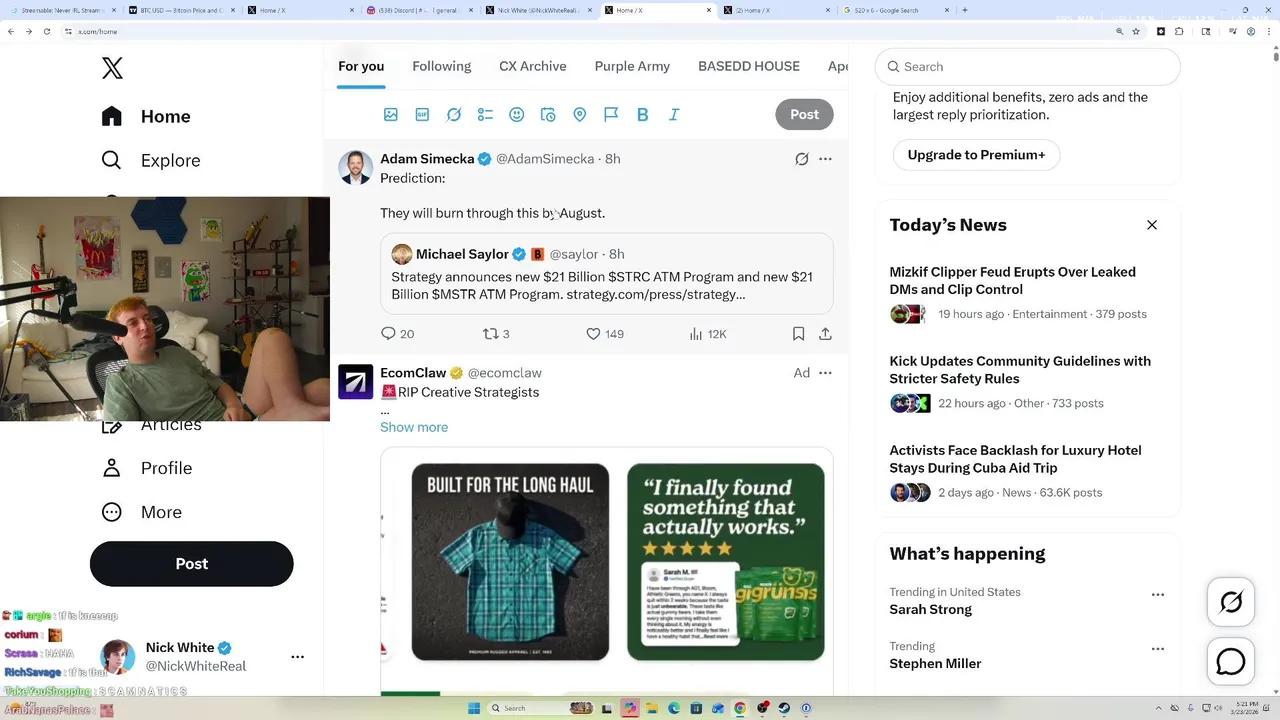Image resolution: width=1280 pixels, height=720 pixels.
Task: Click the flag icon in composer toolbar
Action: [611, 115]
